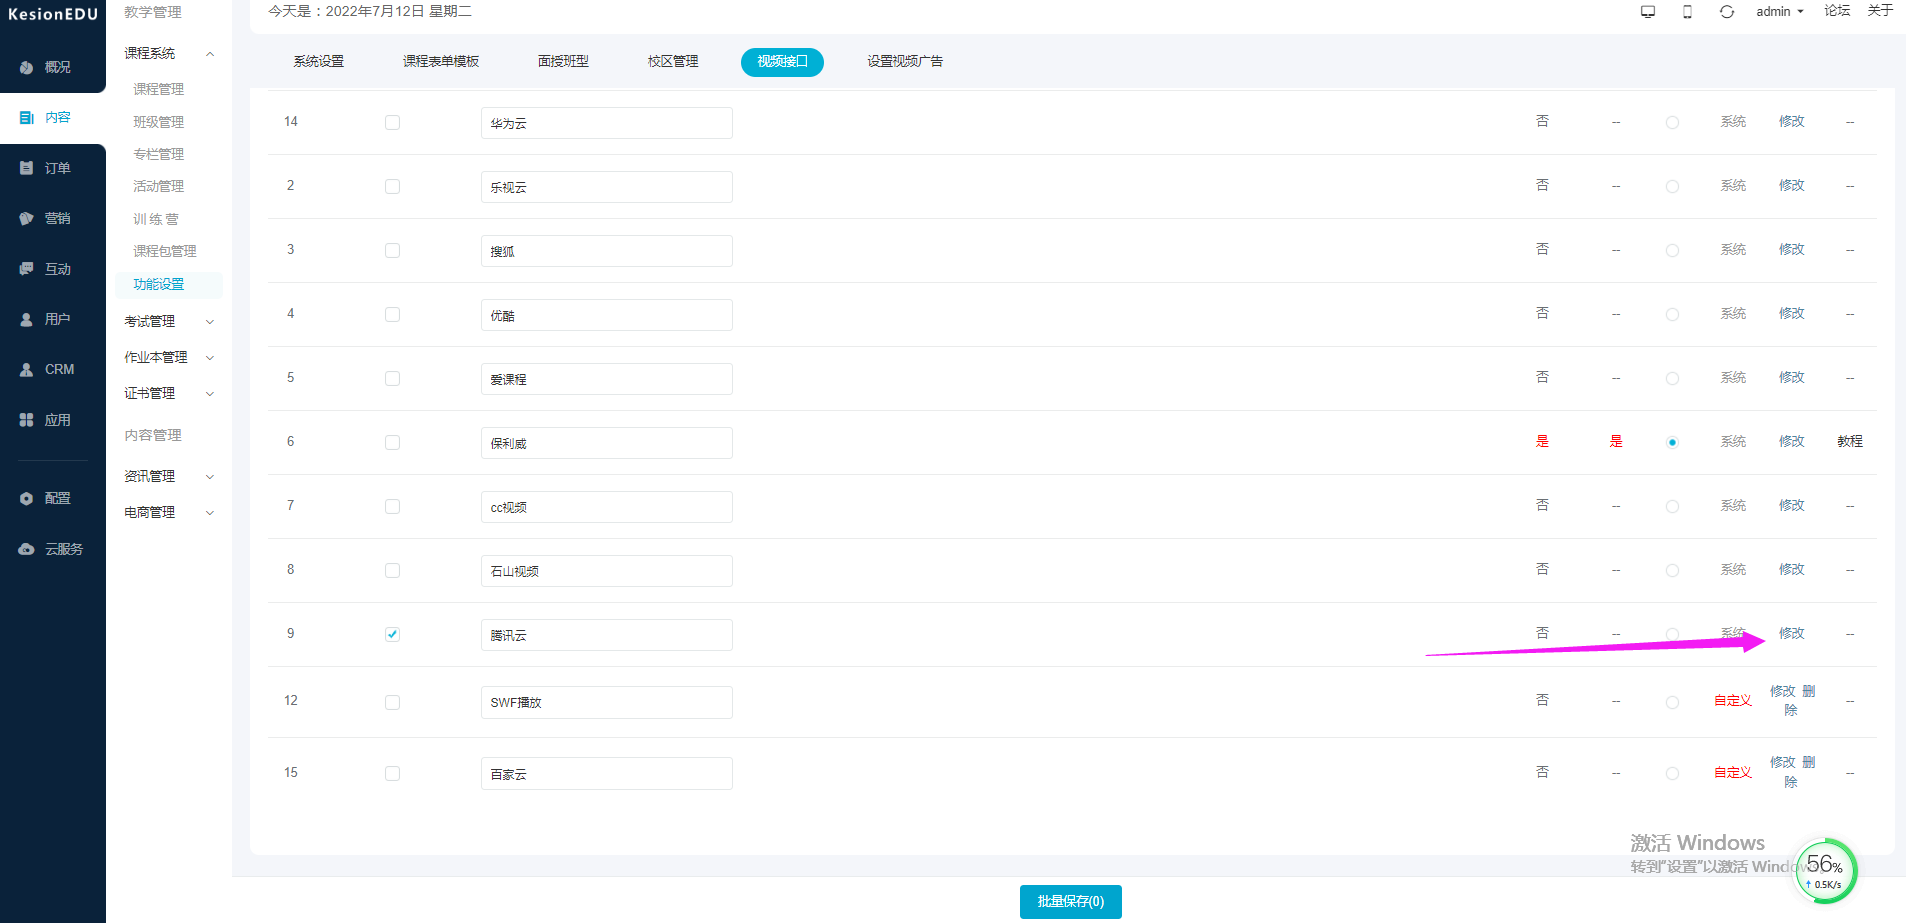Click the 批量保存(0) button
Image resolution: width=1906 pixels, height=923 pixels.
tap(1070, 901)
